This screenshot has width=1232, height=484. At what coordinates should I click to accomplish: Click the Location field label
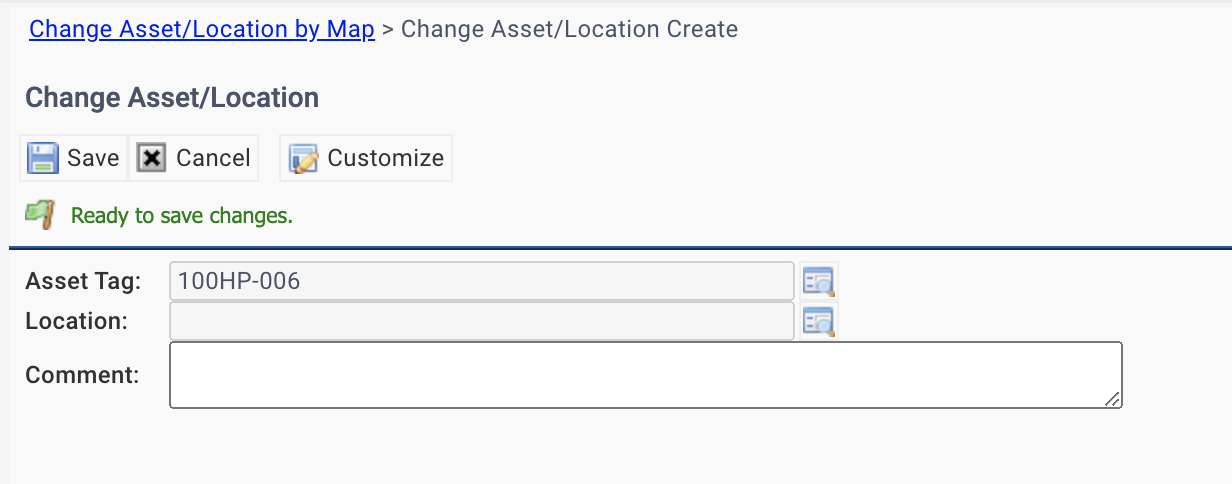(x=77, y=321)
